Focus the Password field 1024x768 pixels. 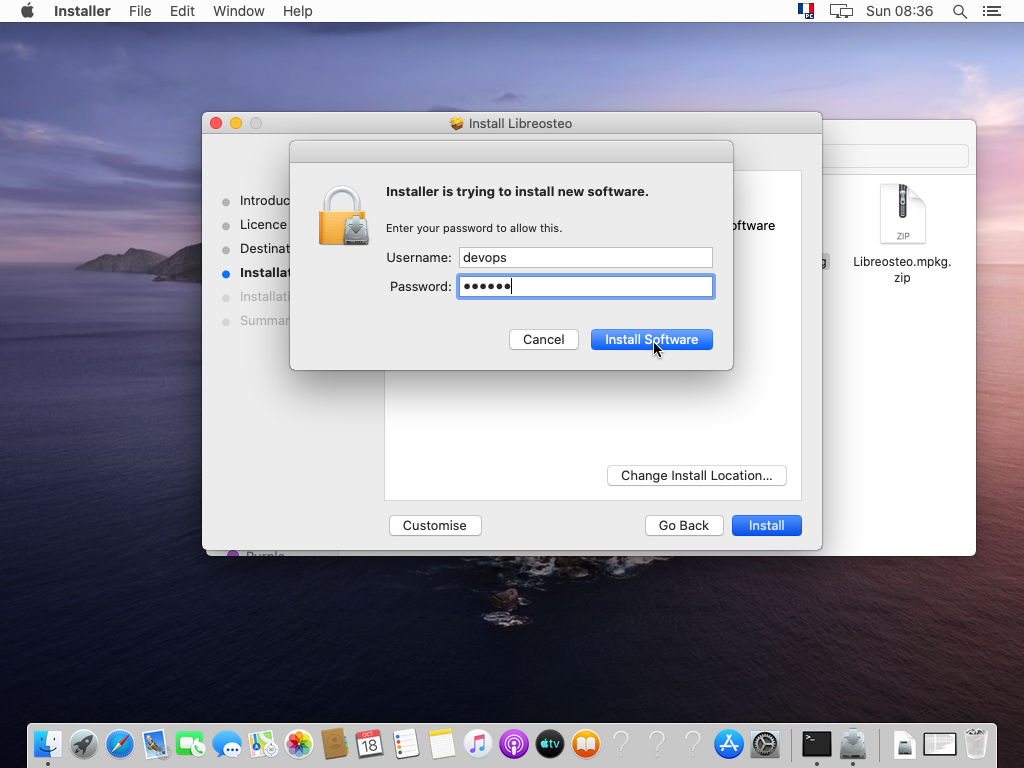pos(586,287)
